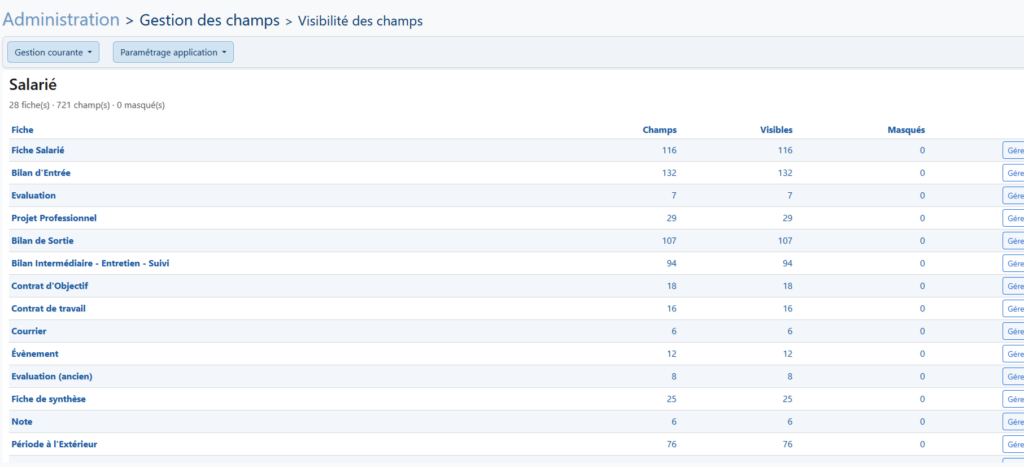
Task: Click Gérer button for Evaluation row
Action: pos(1014,195)
